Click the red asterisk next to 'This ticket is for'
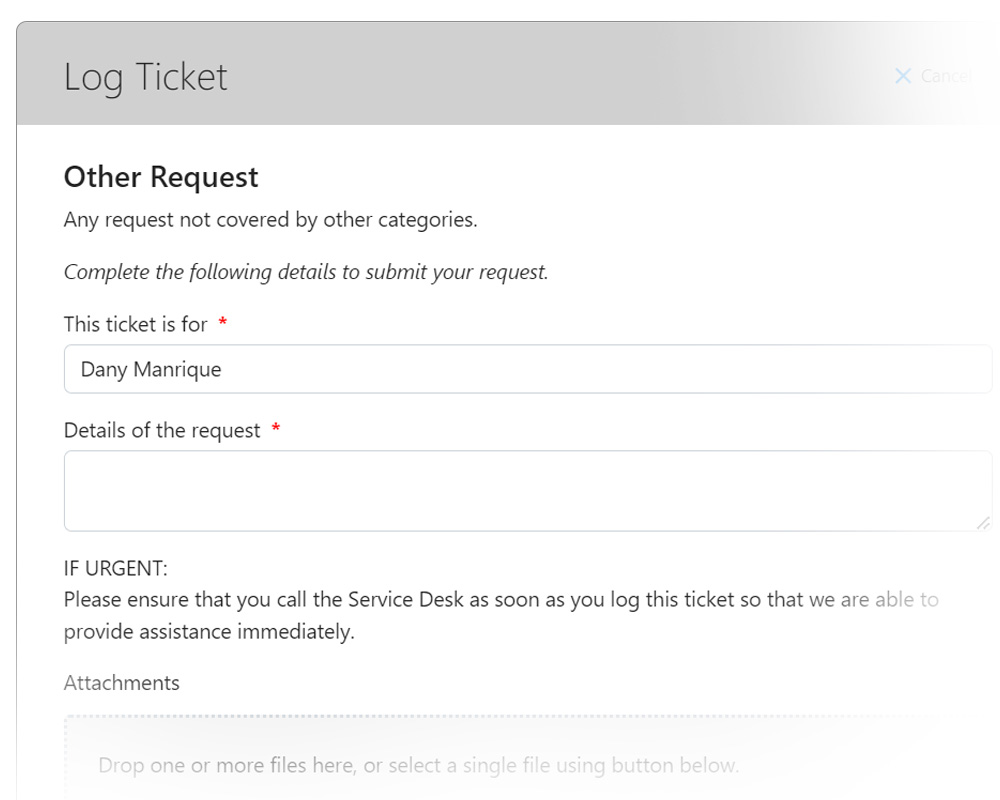The height and width of the screenshot is (800, 1000). click(222, 323)
